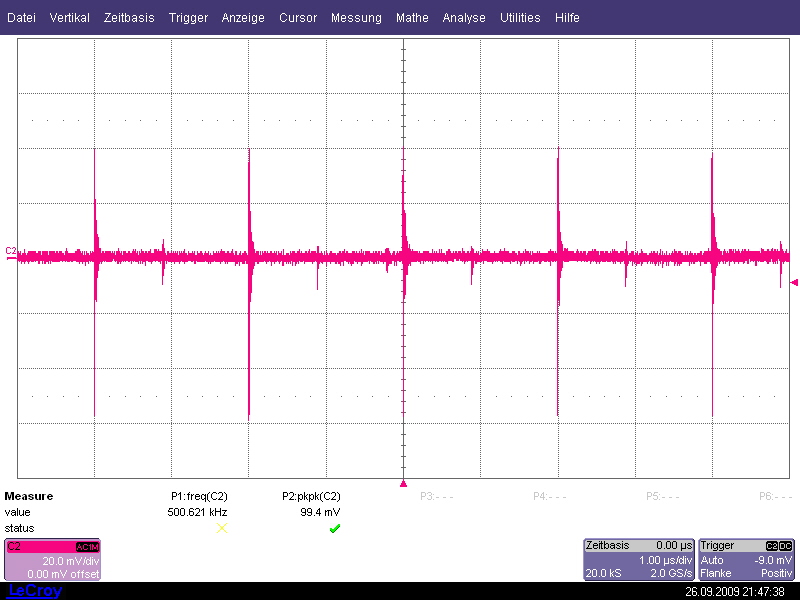Click the Trigger descriptor box
800x600 pixels.
coord(746,560)
